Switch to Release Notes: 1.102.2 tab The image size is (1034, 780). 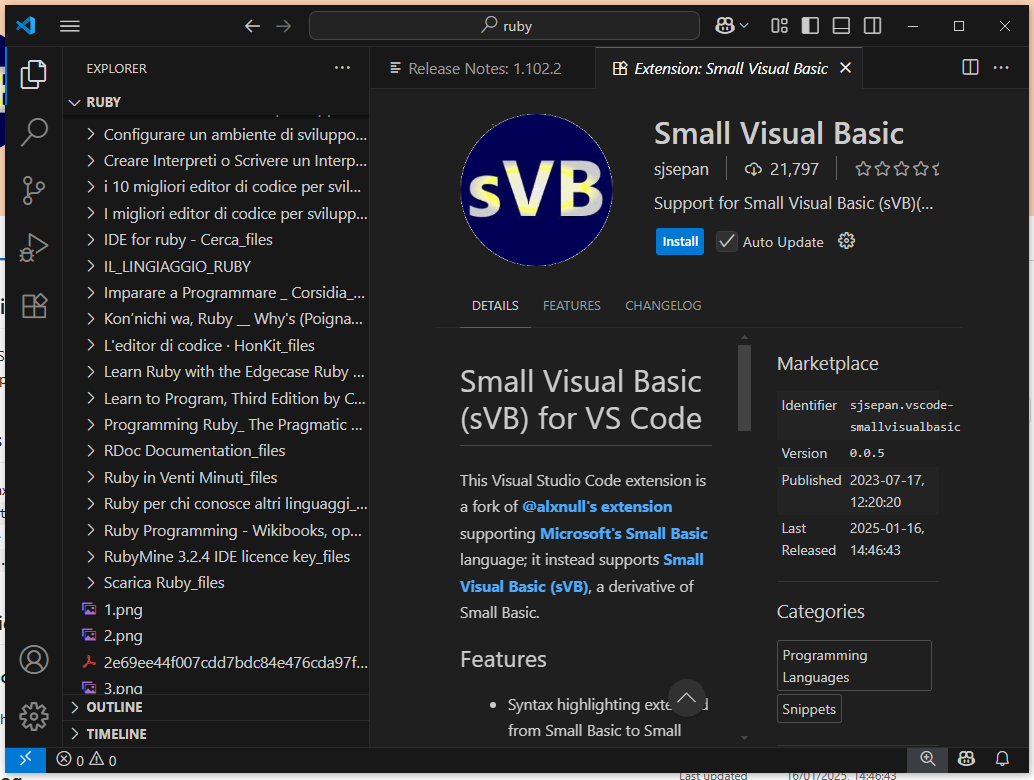pyautogui.click(x=483, y=68)
